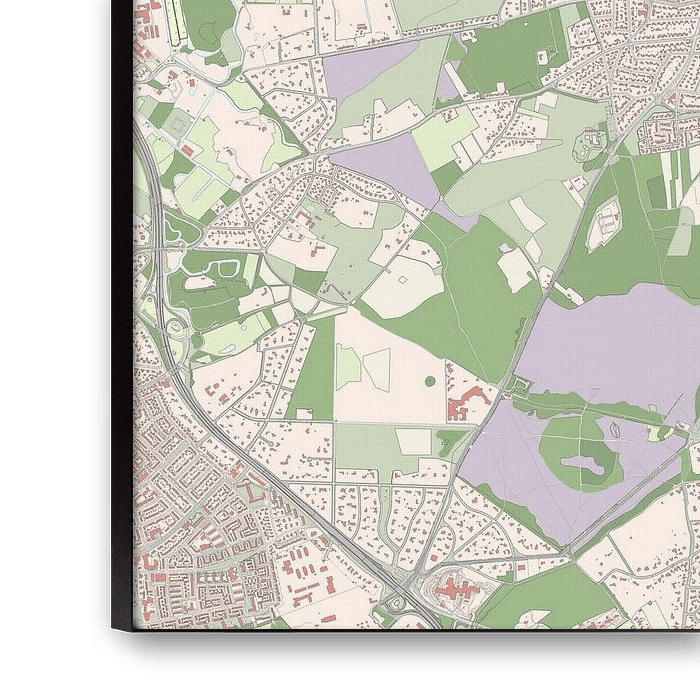Click the light green rectangle inside cream field
This screenshot has height=700, width=700.
[x=347, y=366]
